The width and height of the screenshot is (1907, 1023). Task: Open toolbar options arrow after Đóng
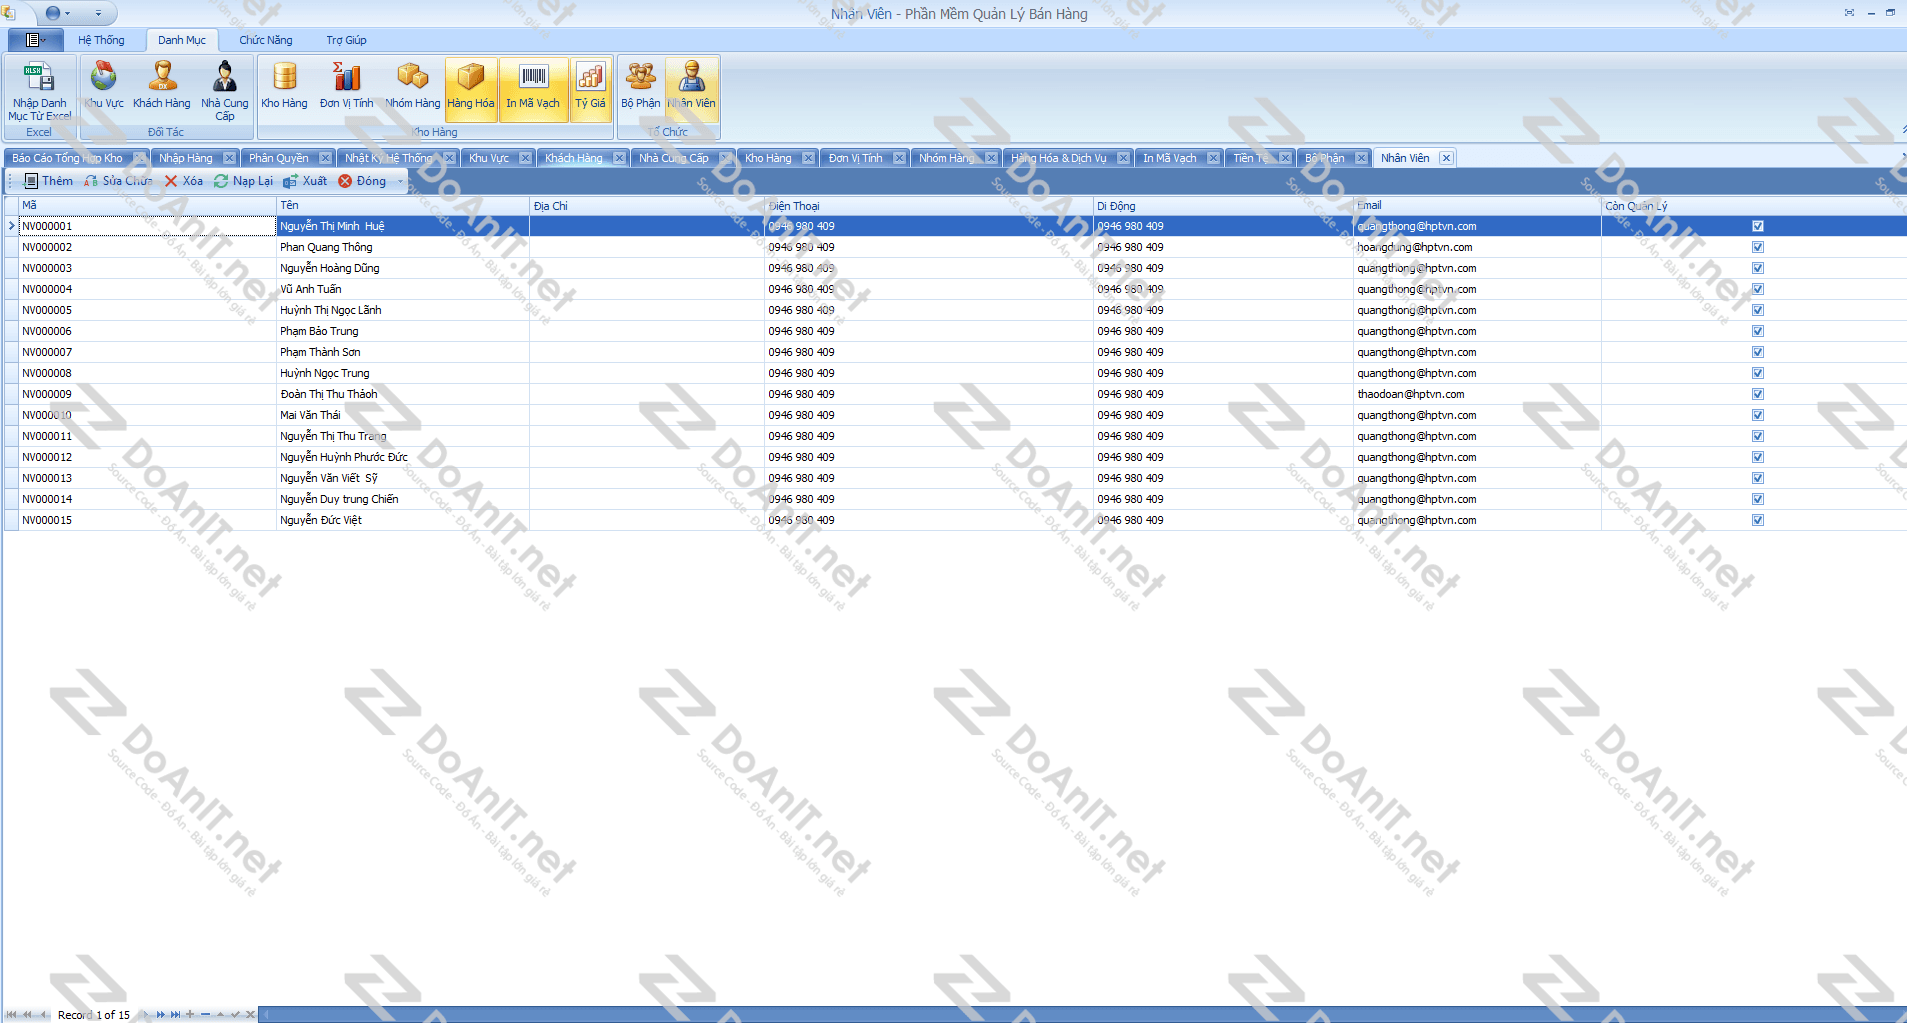click(x=401, y=181)
